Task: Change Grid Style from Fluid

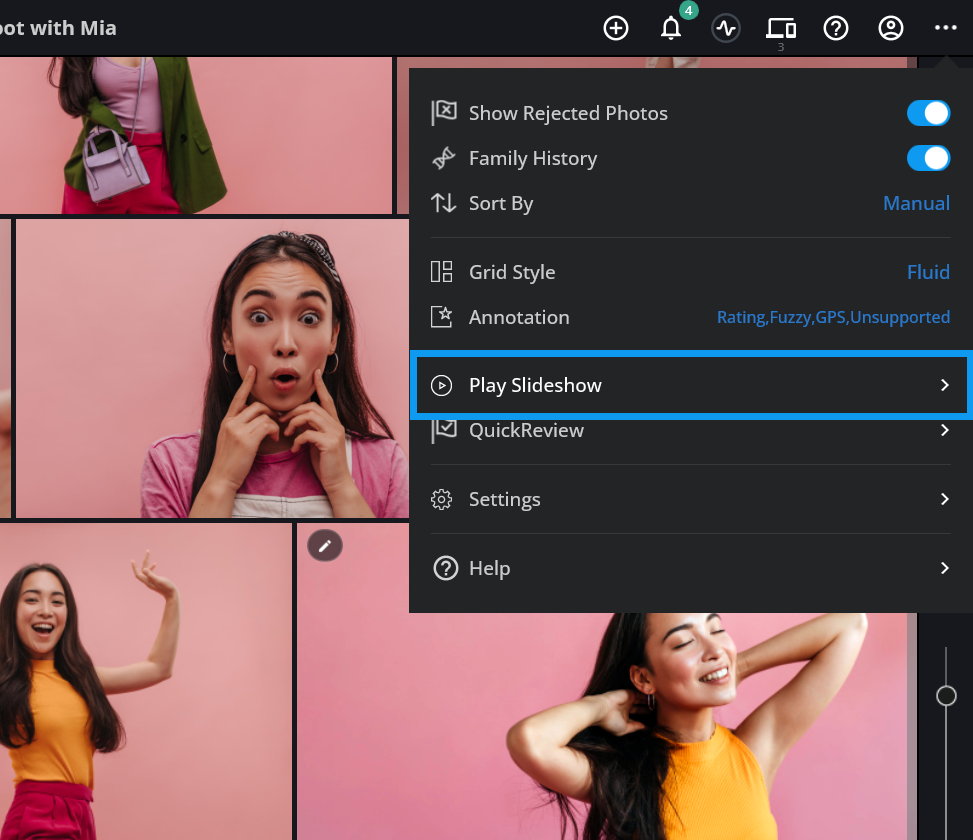Action: click(x=927, y=272)
